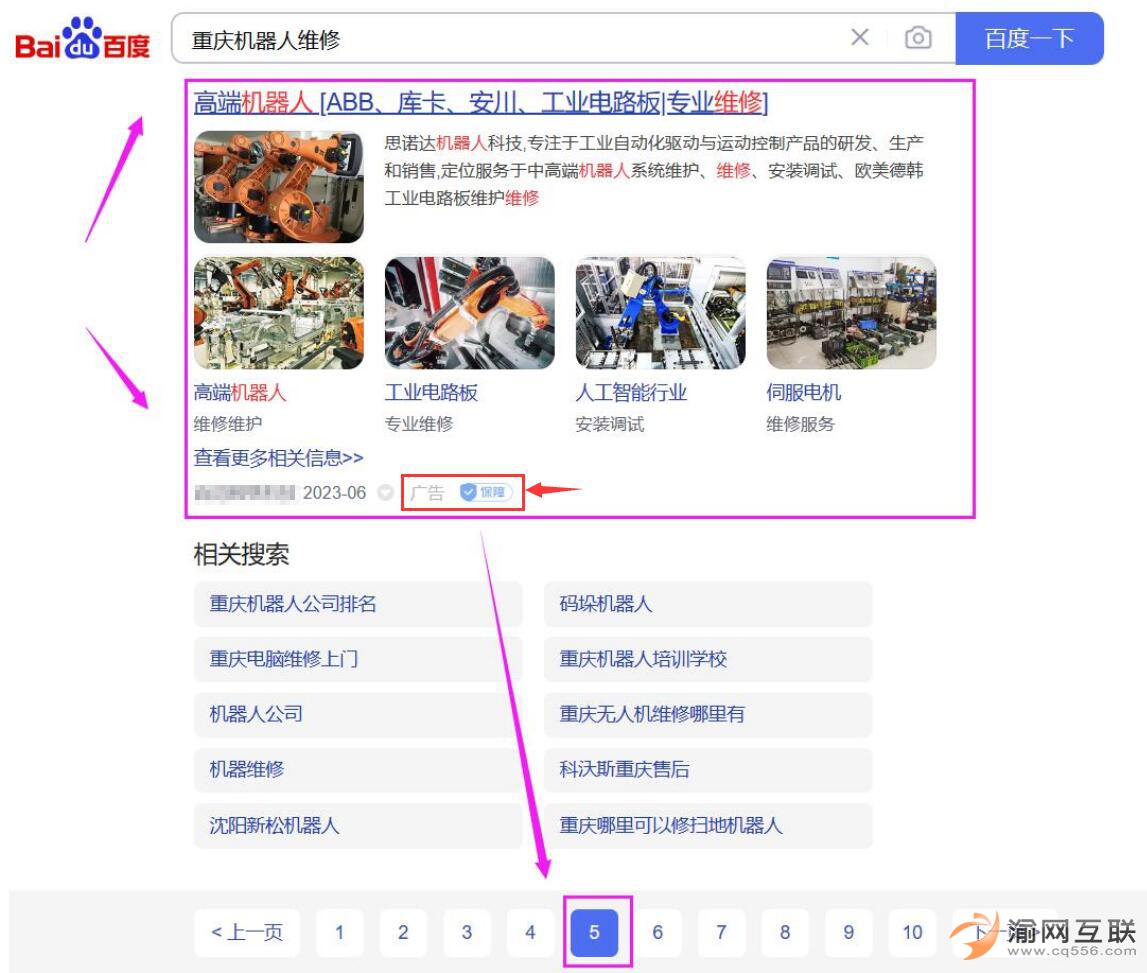Screen dimensions: 1147x973
Task: Click the large robot ad thumbnail
Action: click(x=278, y=187)
